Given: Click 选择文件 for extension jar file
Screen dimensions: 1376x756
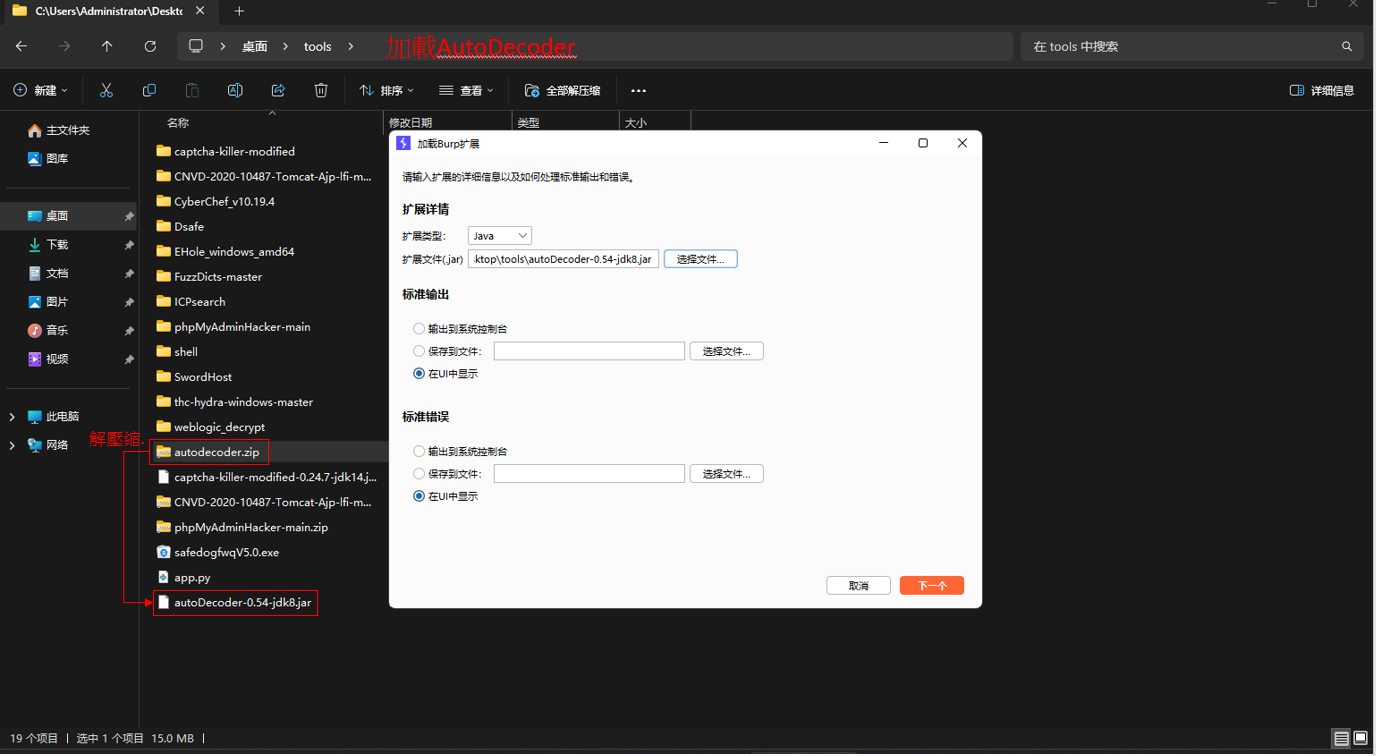Looking at the screenshot, I should click(x=700, y=259).
